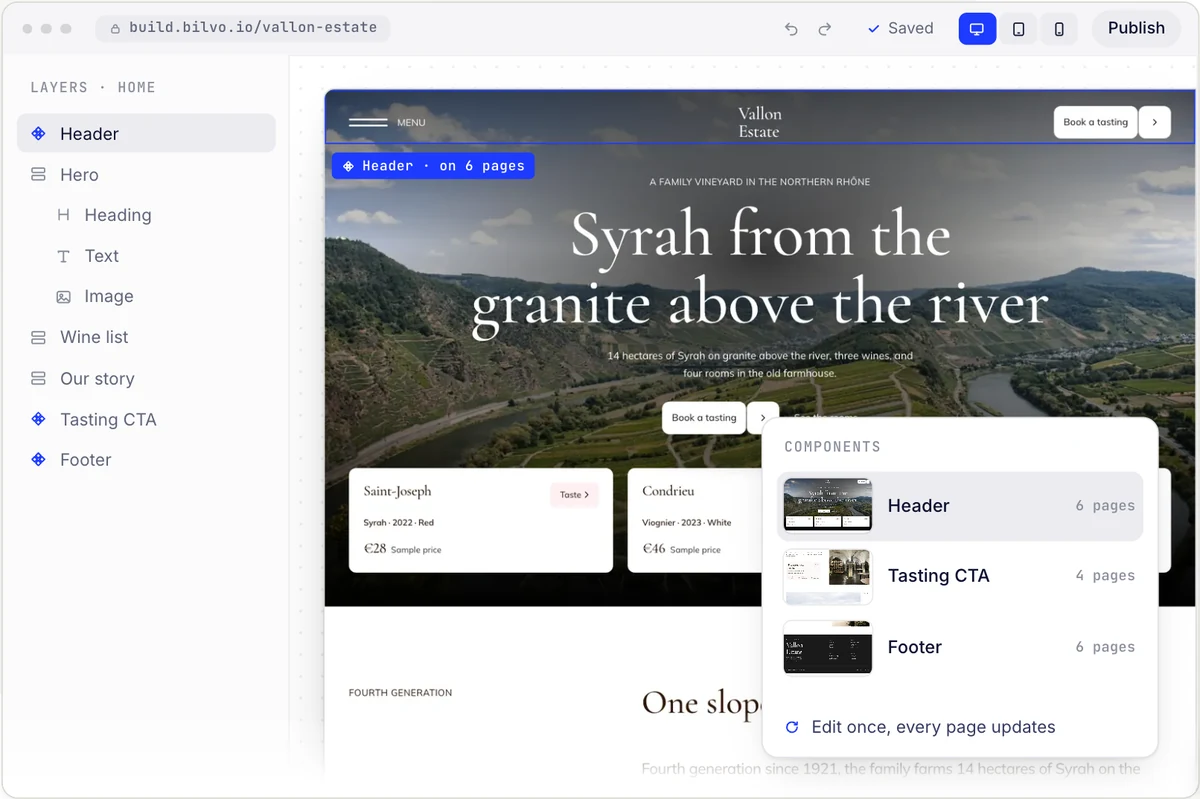Select Tasting CTA in Components popup
The image size is (1200, 799).
pos(960,576)
